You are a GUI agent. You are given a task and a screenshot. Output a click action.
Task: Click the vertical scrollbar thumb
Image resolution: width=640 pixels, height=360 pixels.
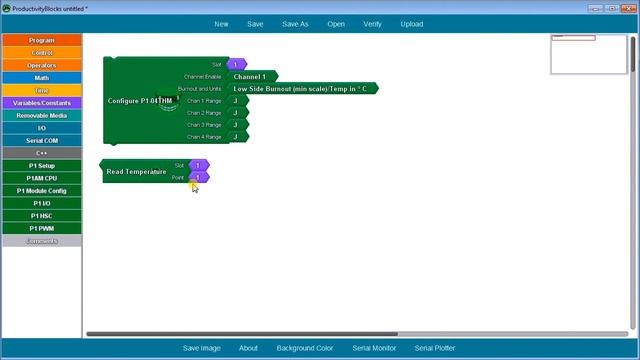coord(633,54)
